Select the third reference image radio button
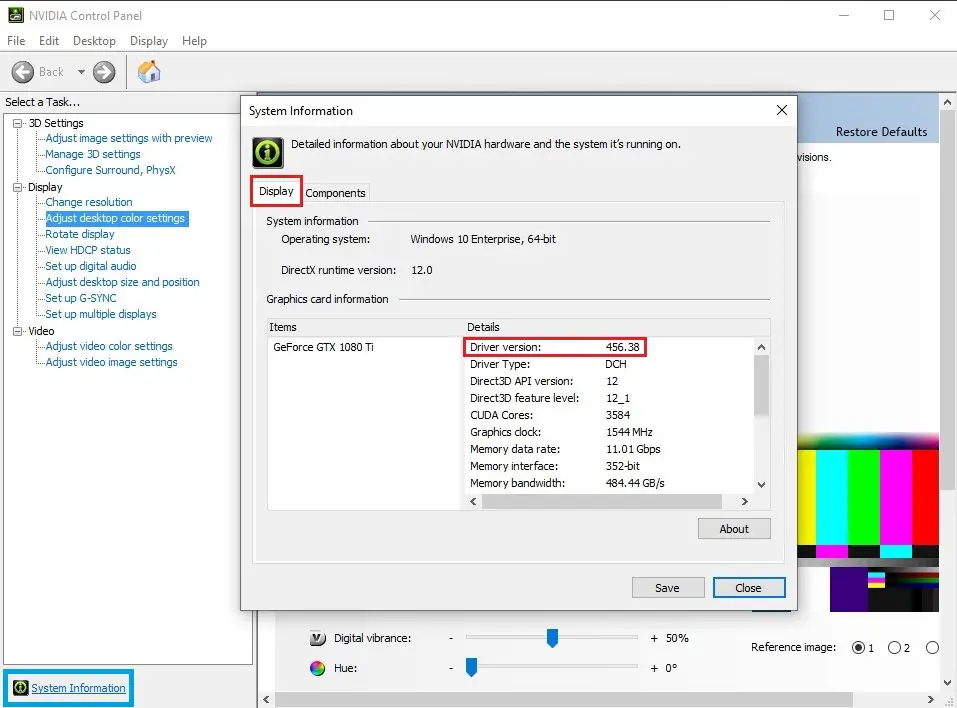The image size is (957, 708). [x=932, y=648]
